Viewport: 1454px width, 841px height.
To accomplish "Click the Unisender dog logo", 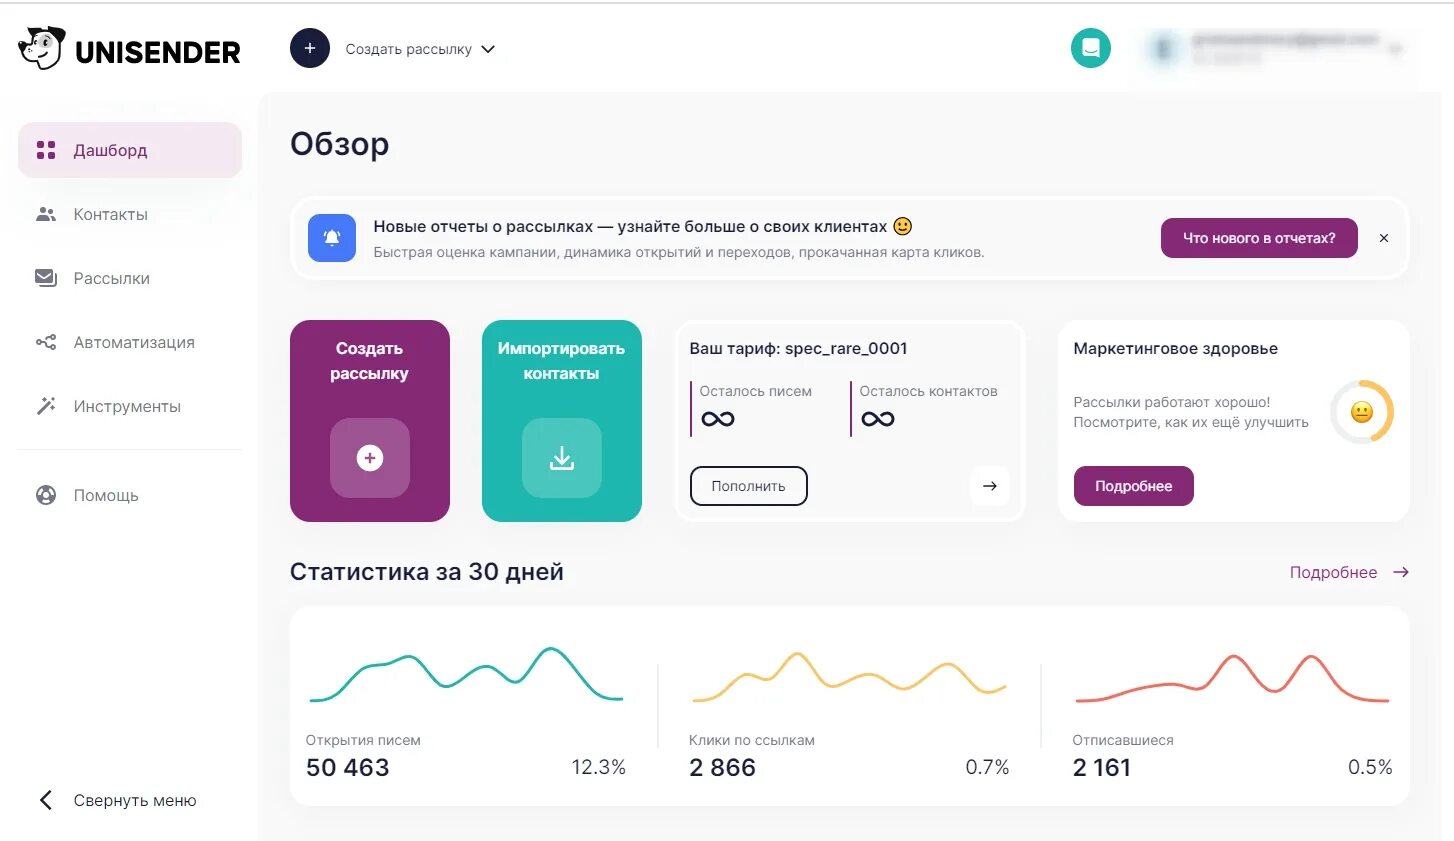I will pos(42,48).
